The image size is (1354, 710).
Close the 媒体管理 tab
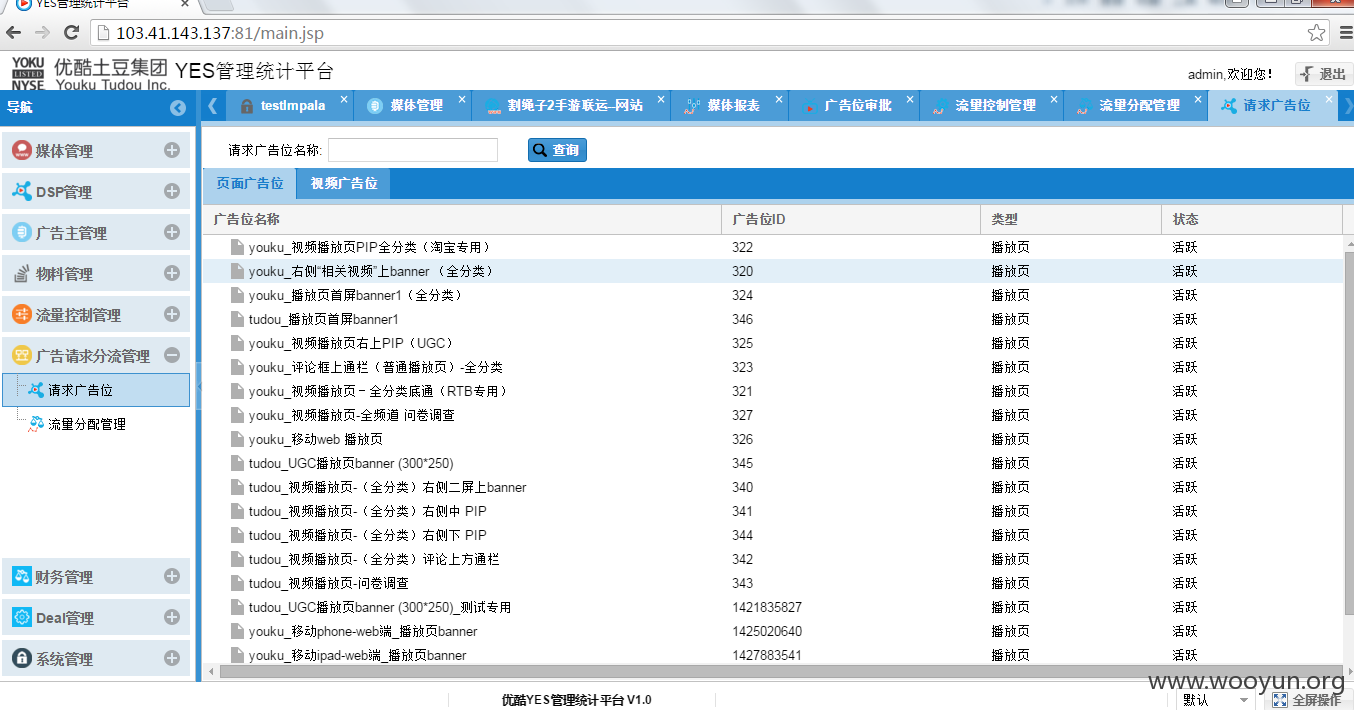pos(462,99)
